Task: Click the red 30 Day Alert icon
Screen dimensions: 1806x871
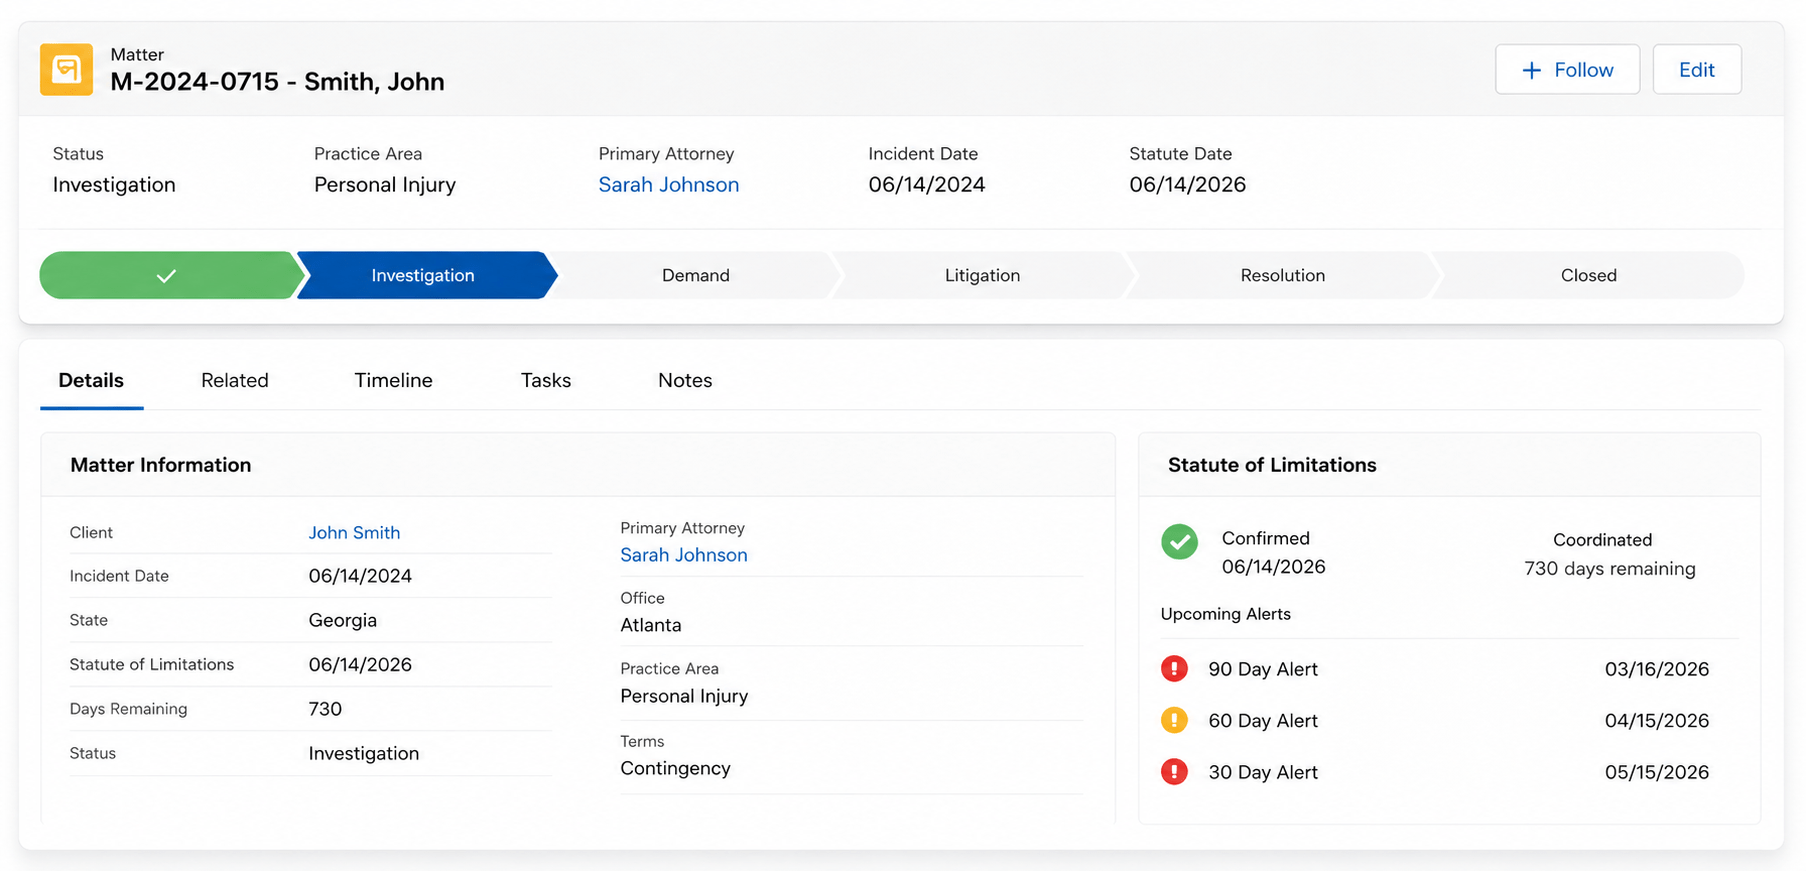Action: pos(1174,772)
